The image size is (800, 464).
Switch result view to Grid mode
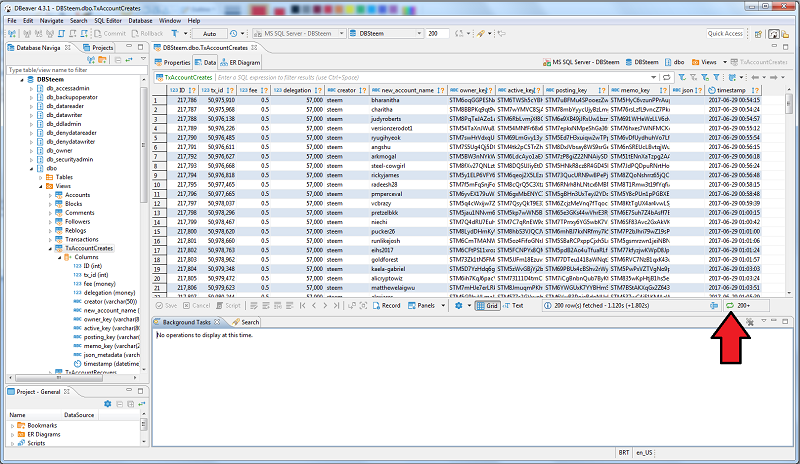487,306
